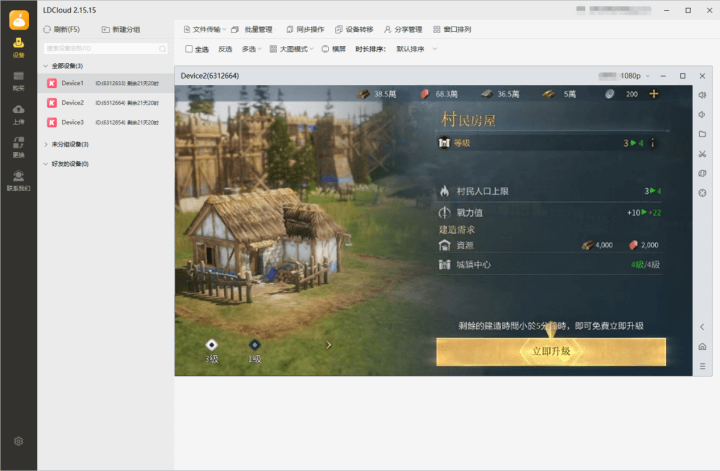Collapse the 全部设备(3) group
This screenshot has width=720, height=471.
click(45, 66)
